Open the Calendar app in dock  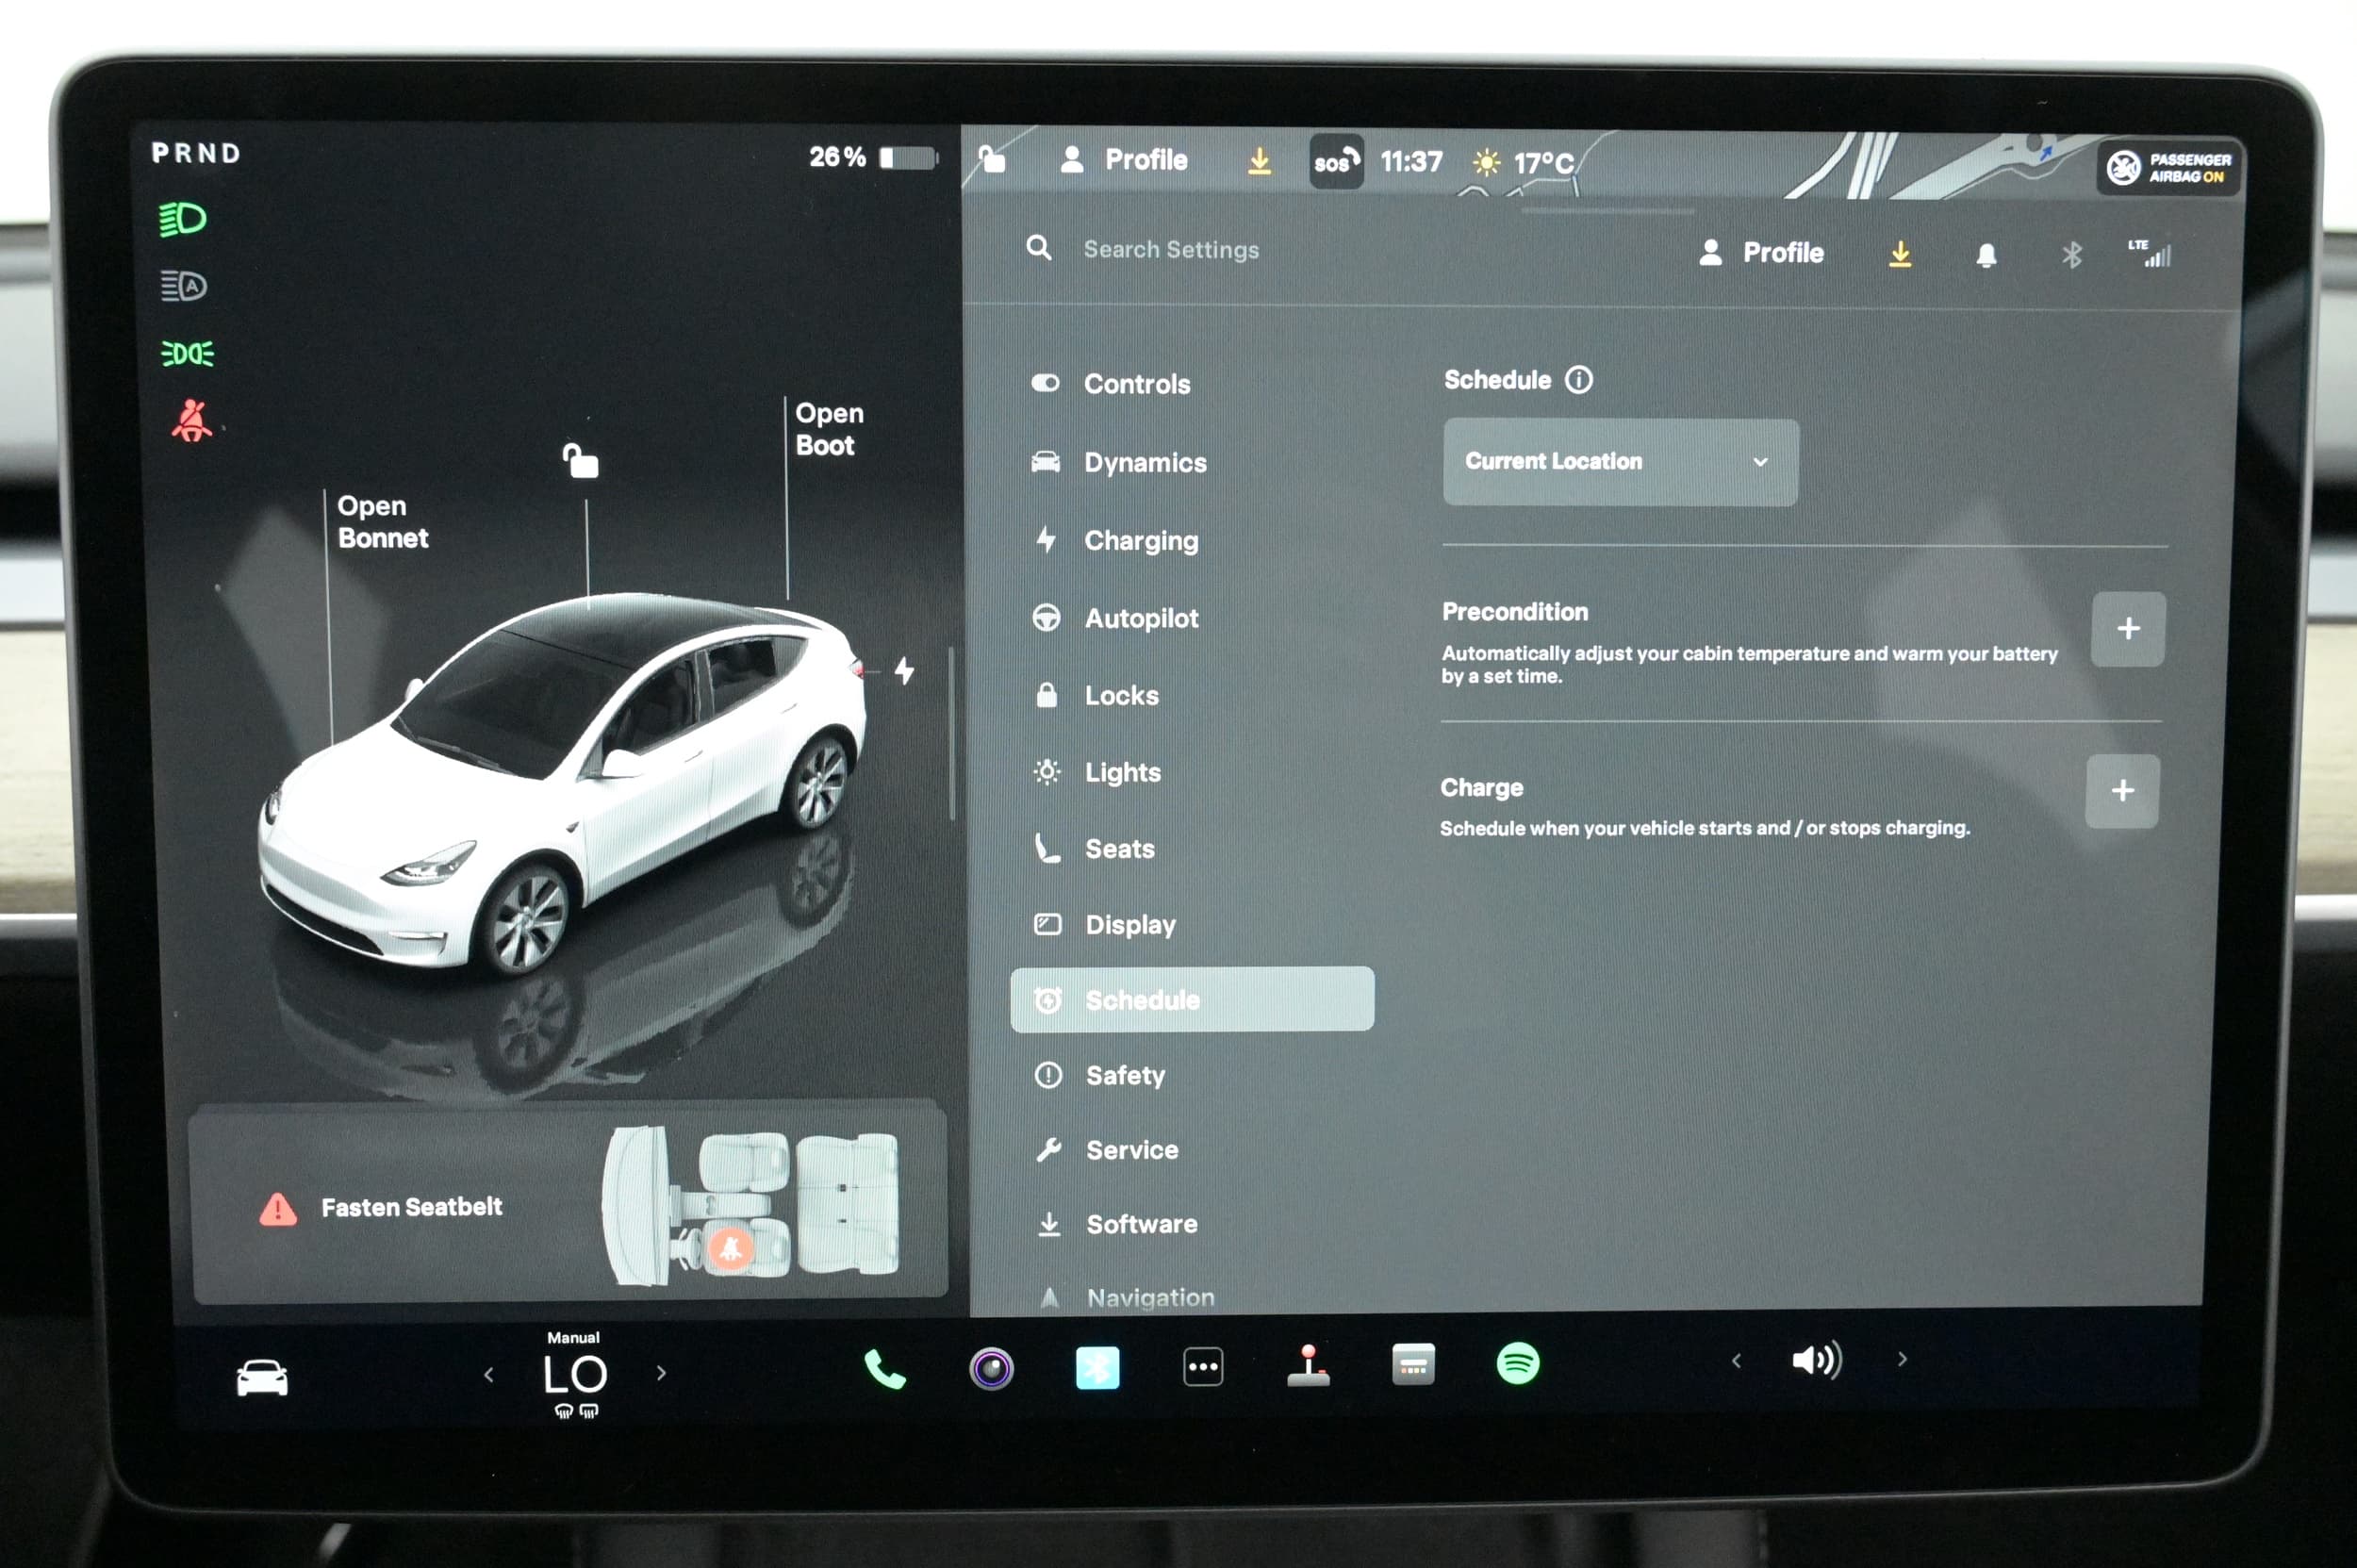(1413, 1364)
